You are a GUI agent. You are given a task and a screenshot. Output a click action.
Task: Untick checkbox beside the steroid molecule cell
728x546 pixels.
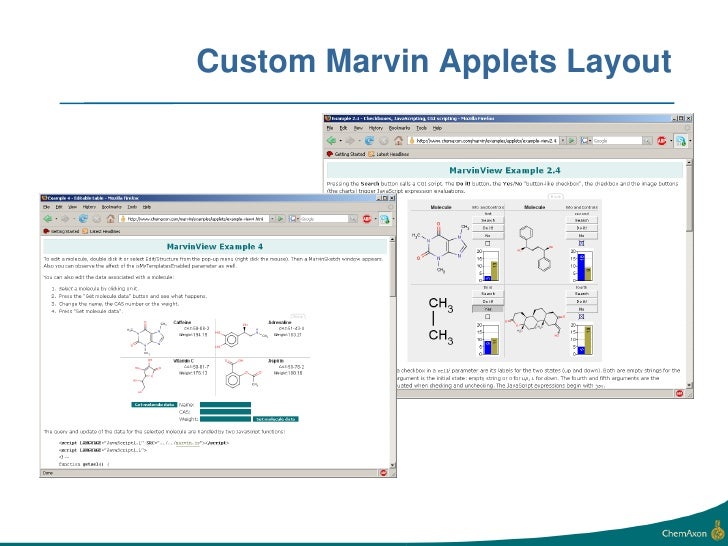coord(581,317)
